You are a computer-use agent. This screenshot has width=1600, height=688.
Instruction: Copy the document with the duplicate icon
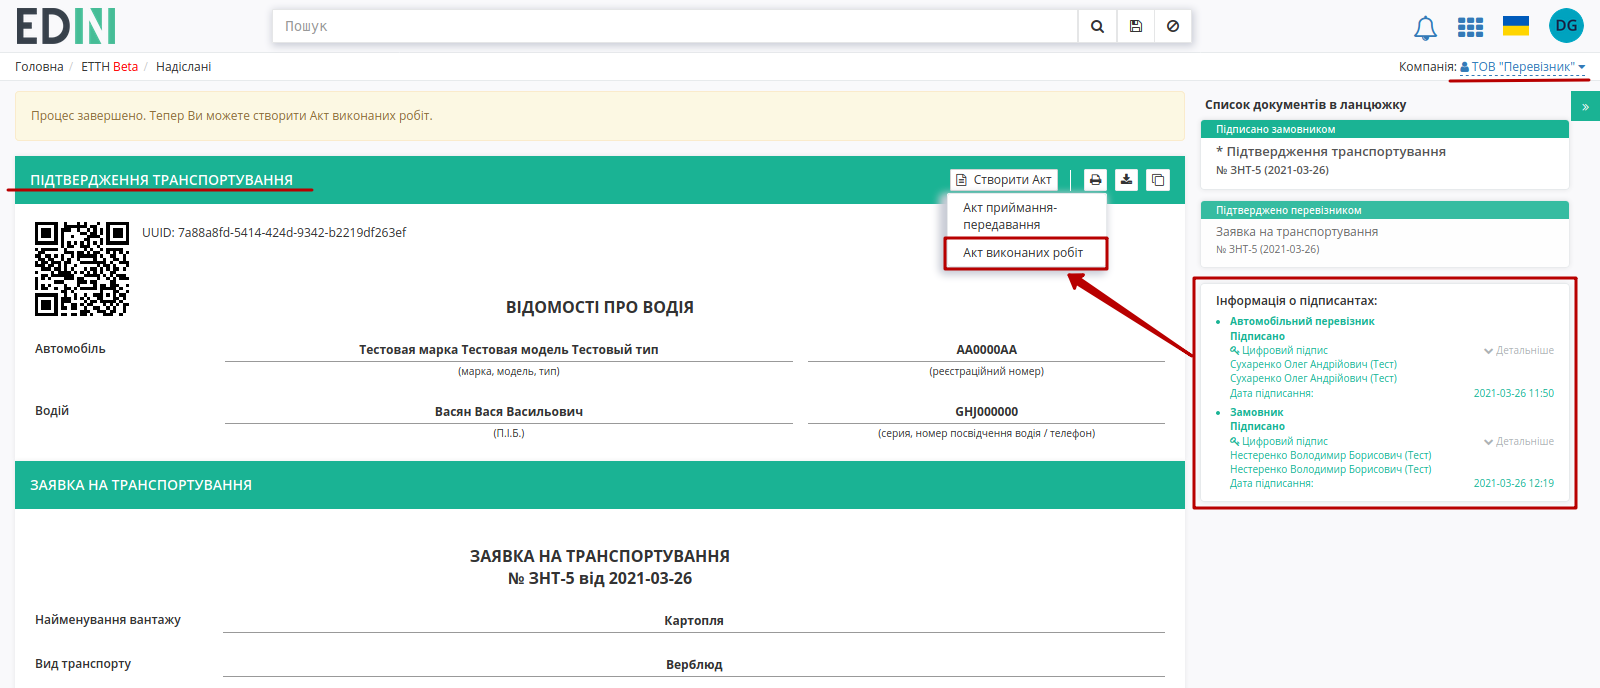(x=1157, y=180)
